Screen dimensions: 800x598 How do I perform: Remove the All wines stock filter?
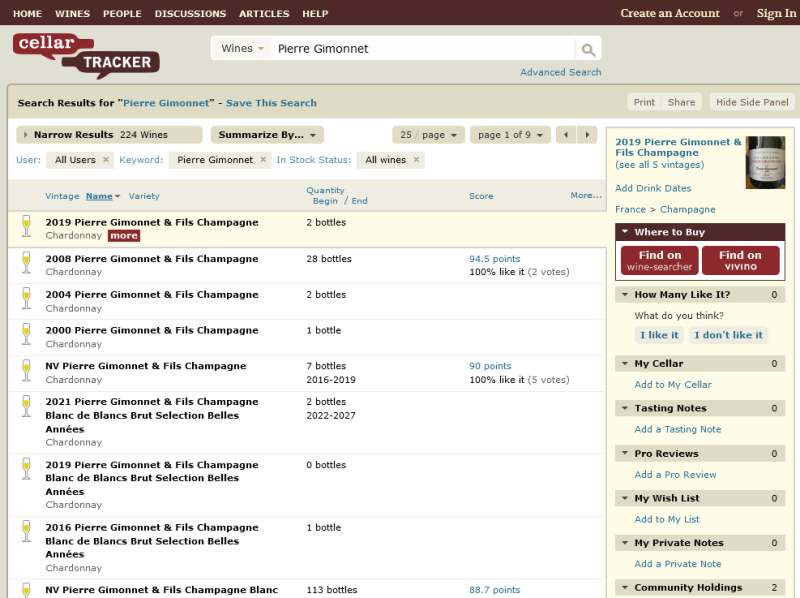coord(416,160)
